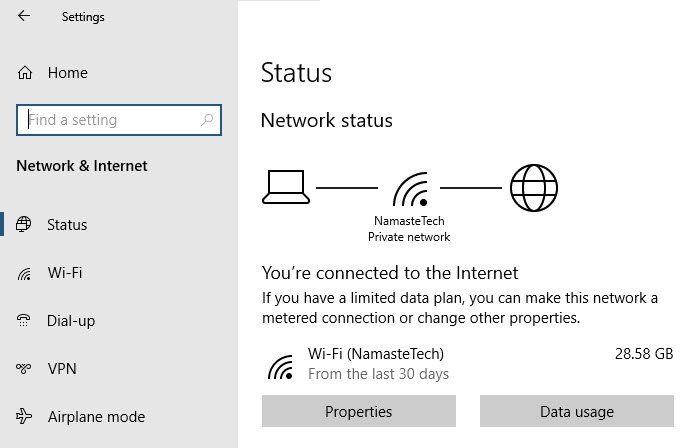The height and width of the screenshot is (448, 700).
Task: Select Wi-Fi in the sidebar
Action: coord(65,273)
